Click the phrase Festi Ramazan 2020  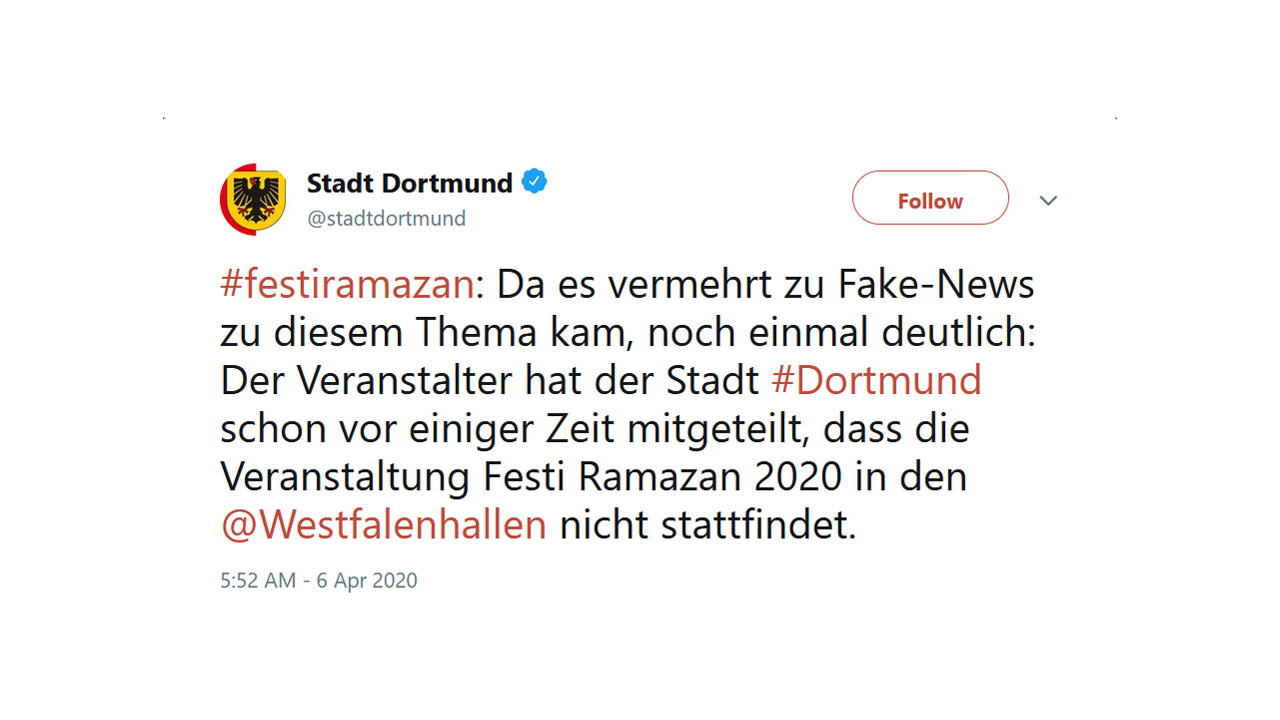663,477
